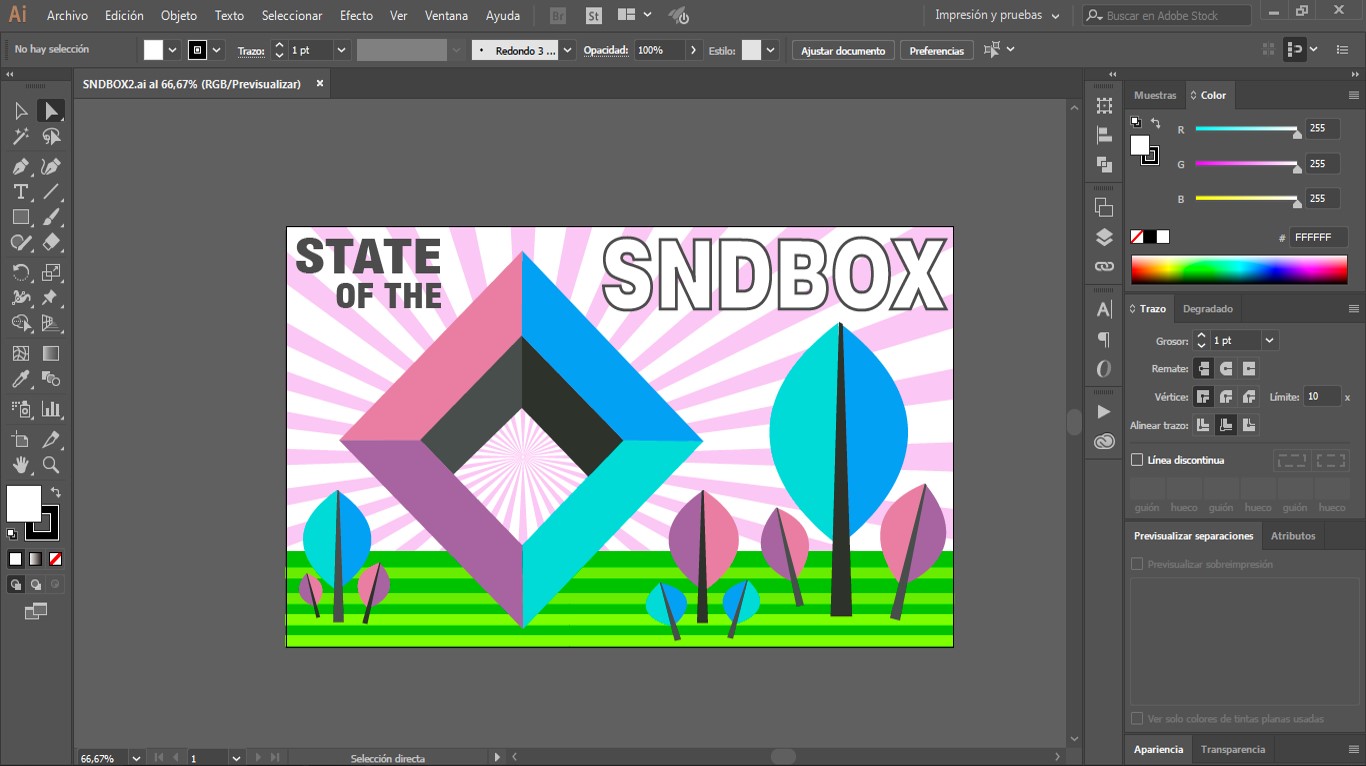Viewport: 1366px width, 766px height.
Task: Open the Objeto menu
Action: tap(179, 15)
